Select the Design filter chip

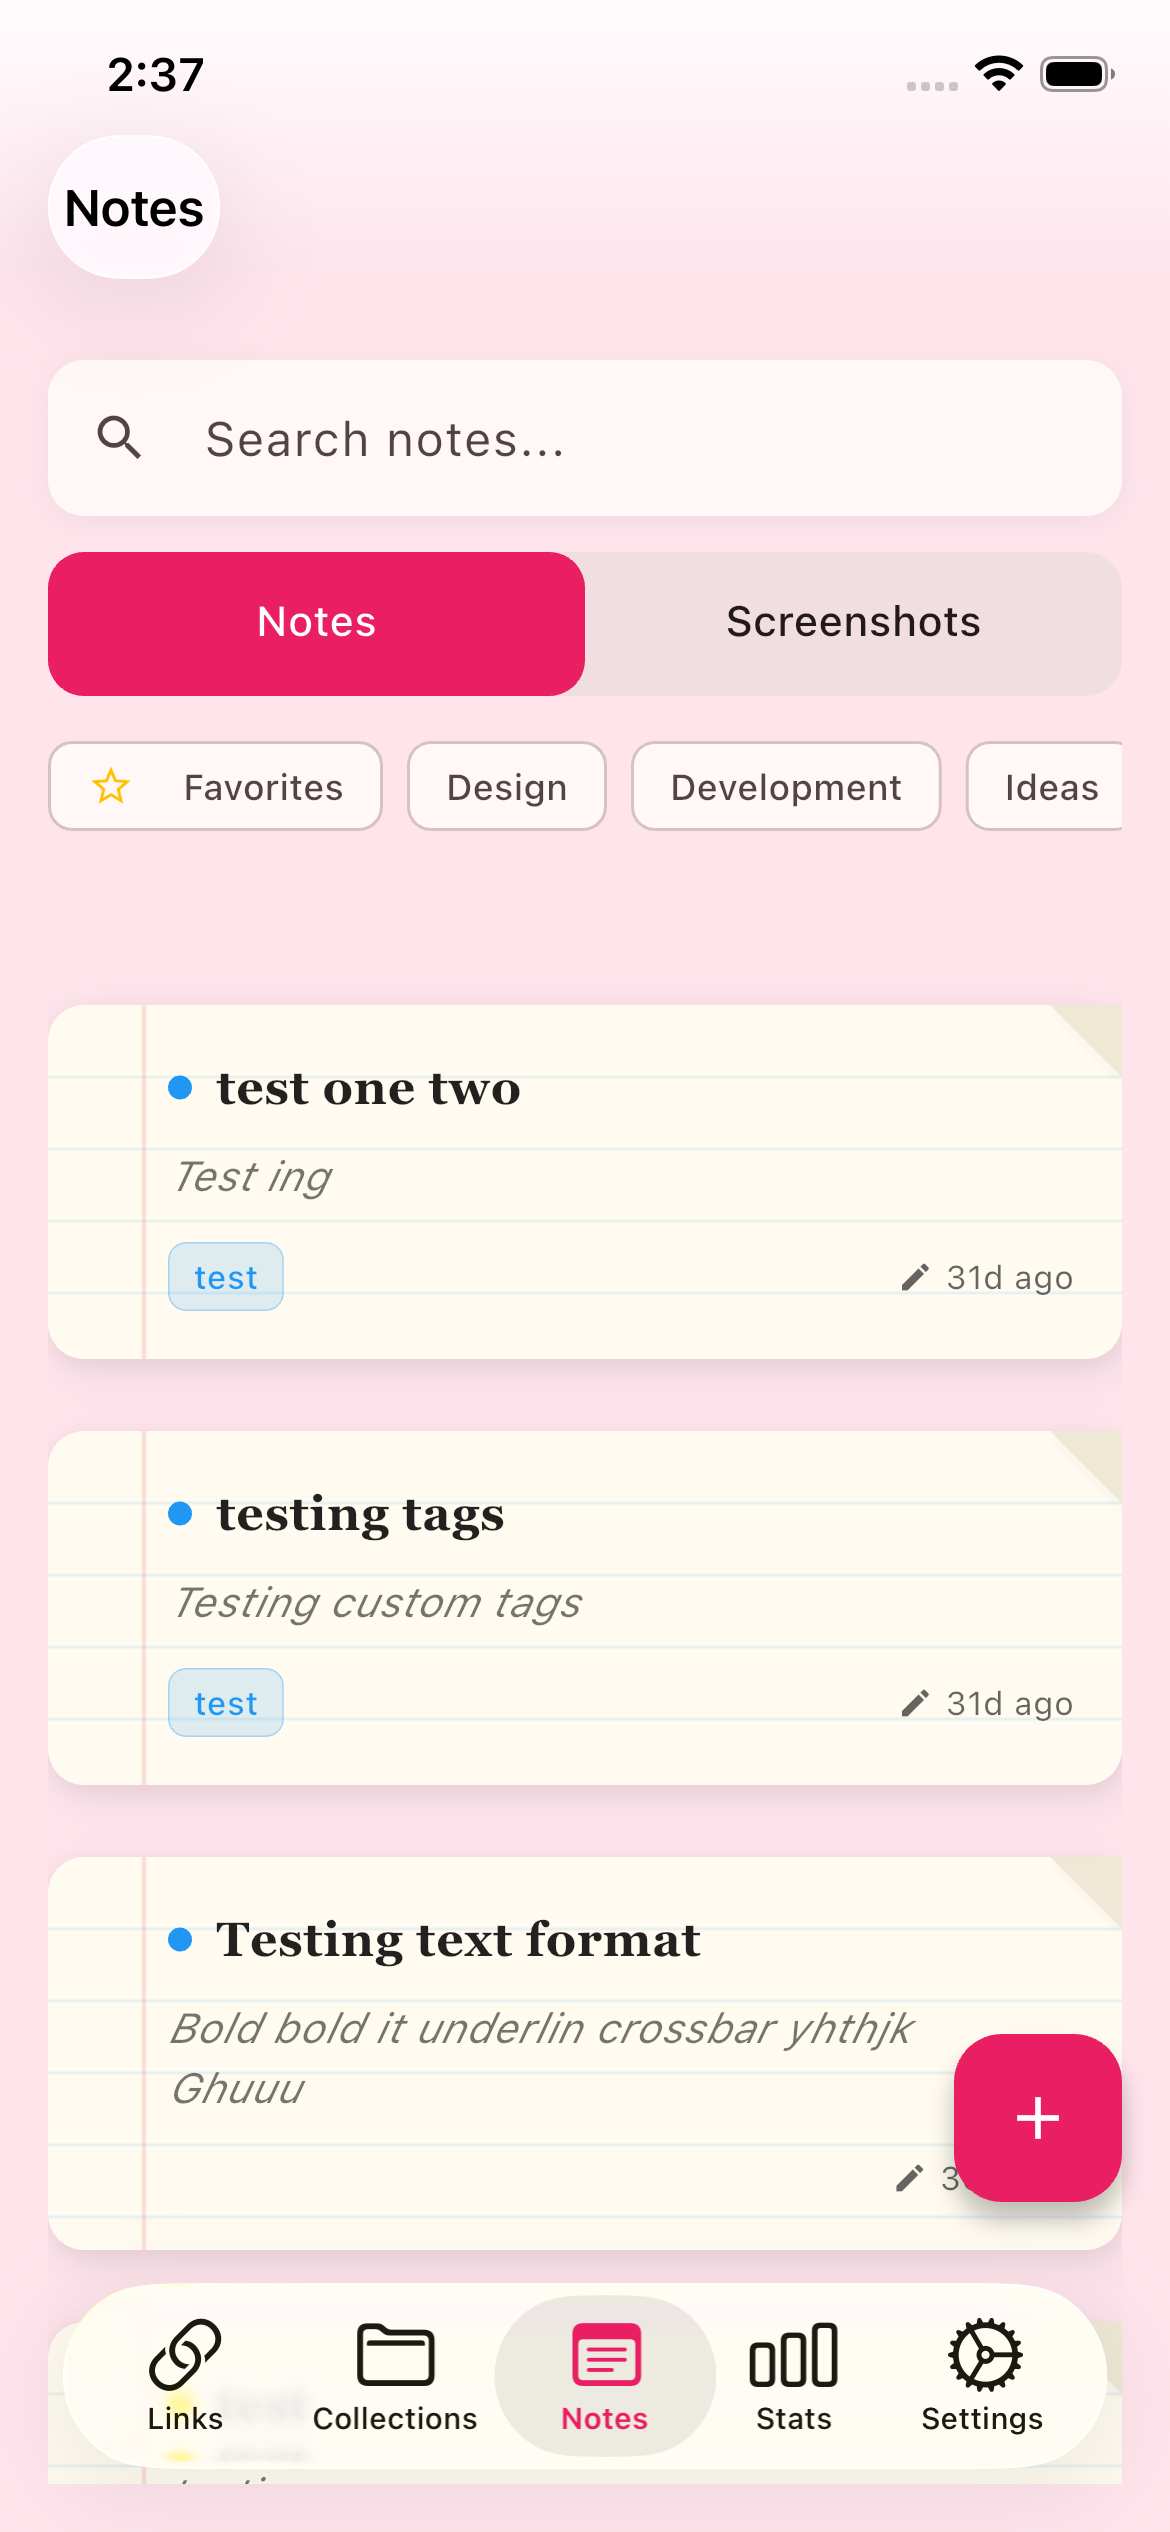pyautogui.click(x=506, y=787)
